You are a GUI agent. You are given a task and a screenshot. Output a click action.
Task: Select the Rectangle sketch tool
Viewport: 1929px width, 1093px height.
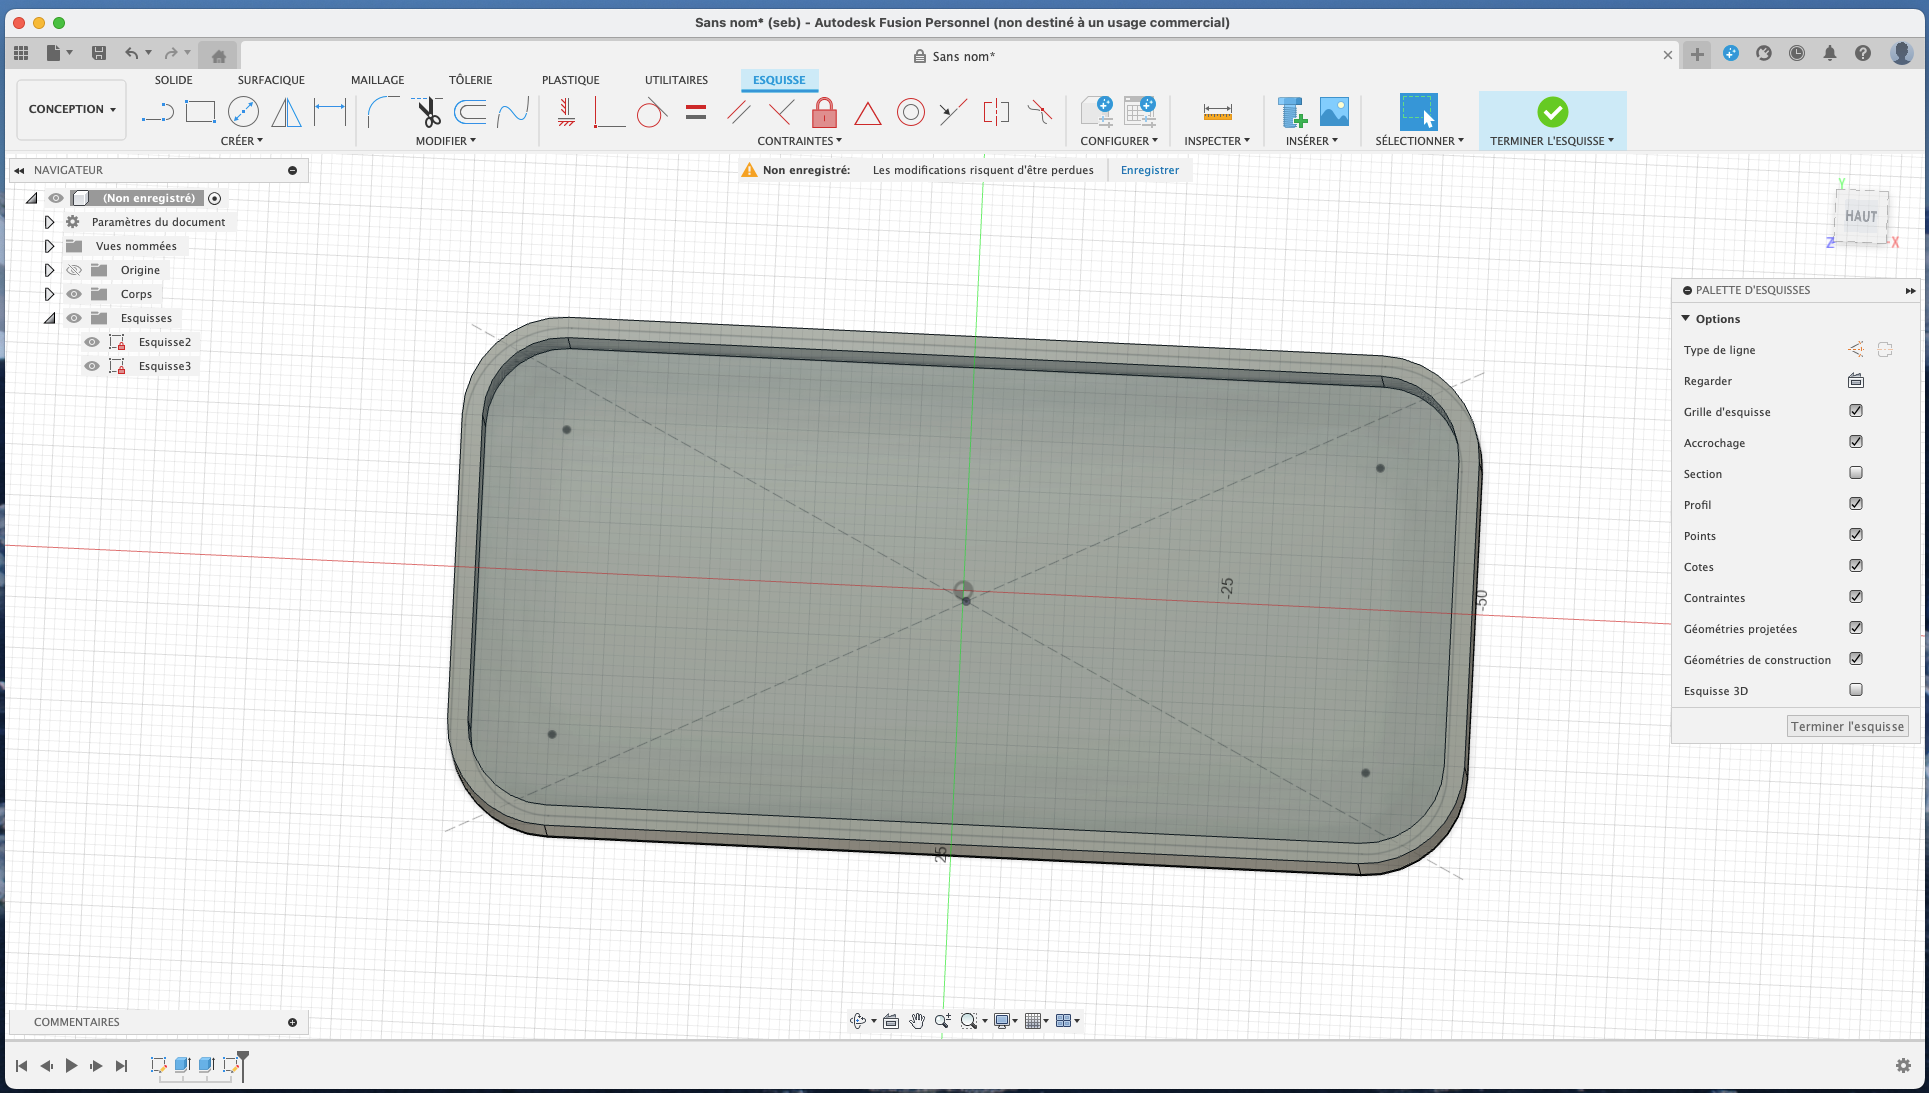pyautogui.click(x=200, y=112)
